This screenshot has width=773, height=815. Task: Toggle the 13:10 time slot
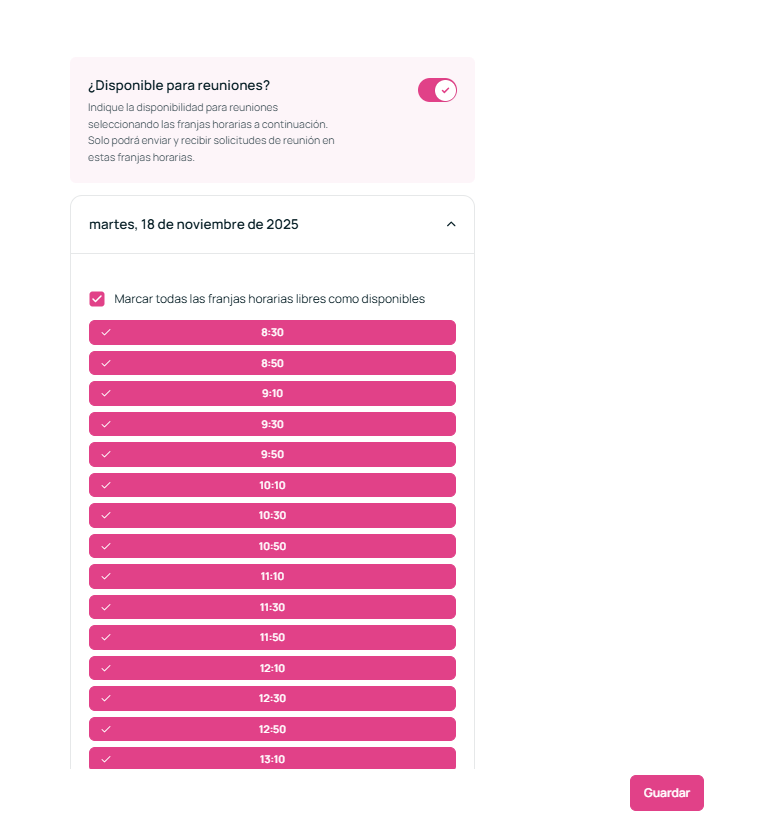click(x=272, y=759)
